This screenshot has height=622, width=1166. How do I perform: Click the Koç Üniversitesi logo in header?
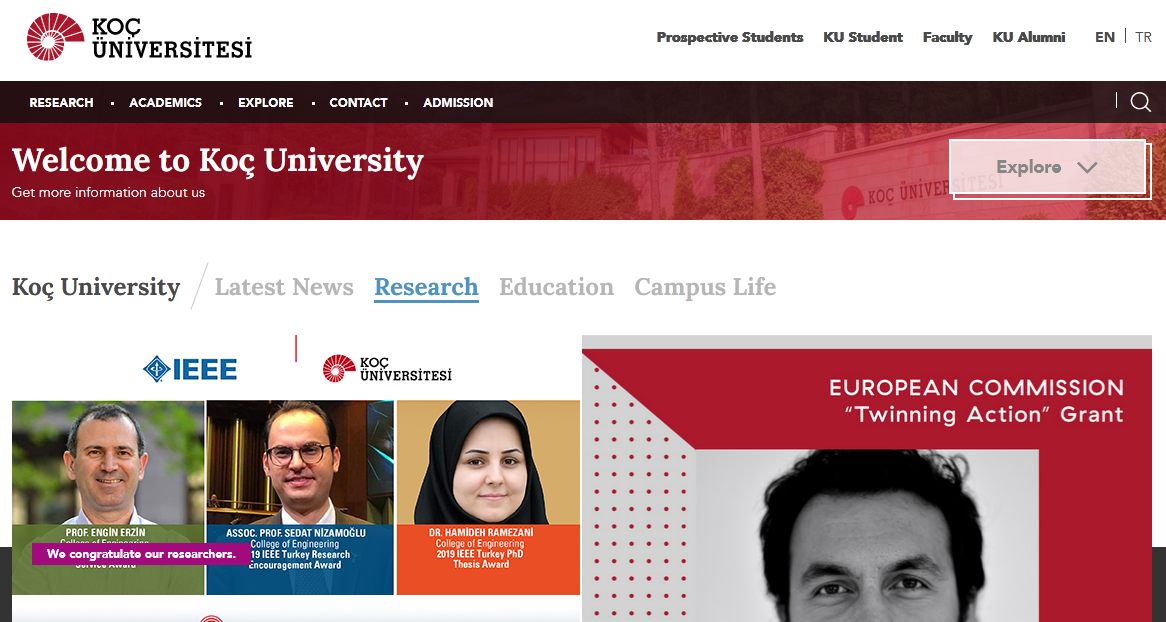tap(139, 37)
